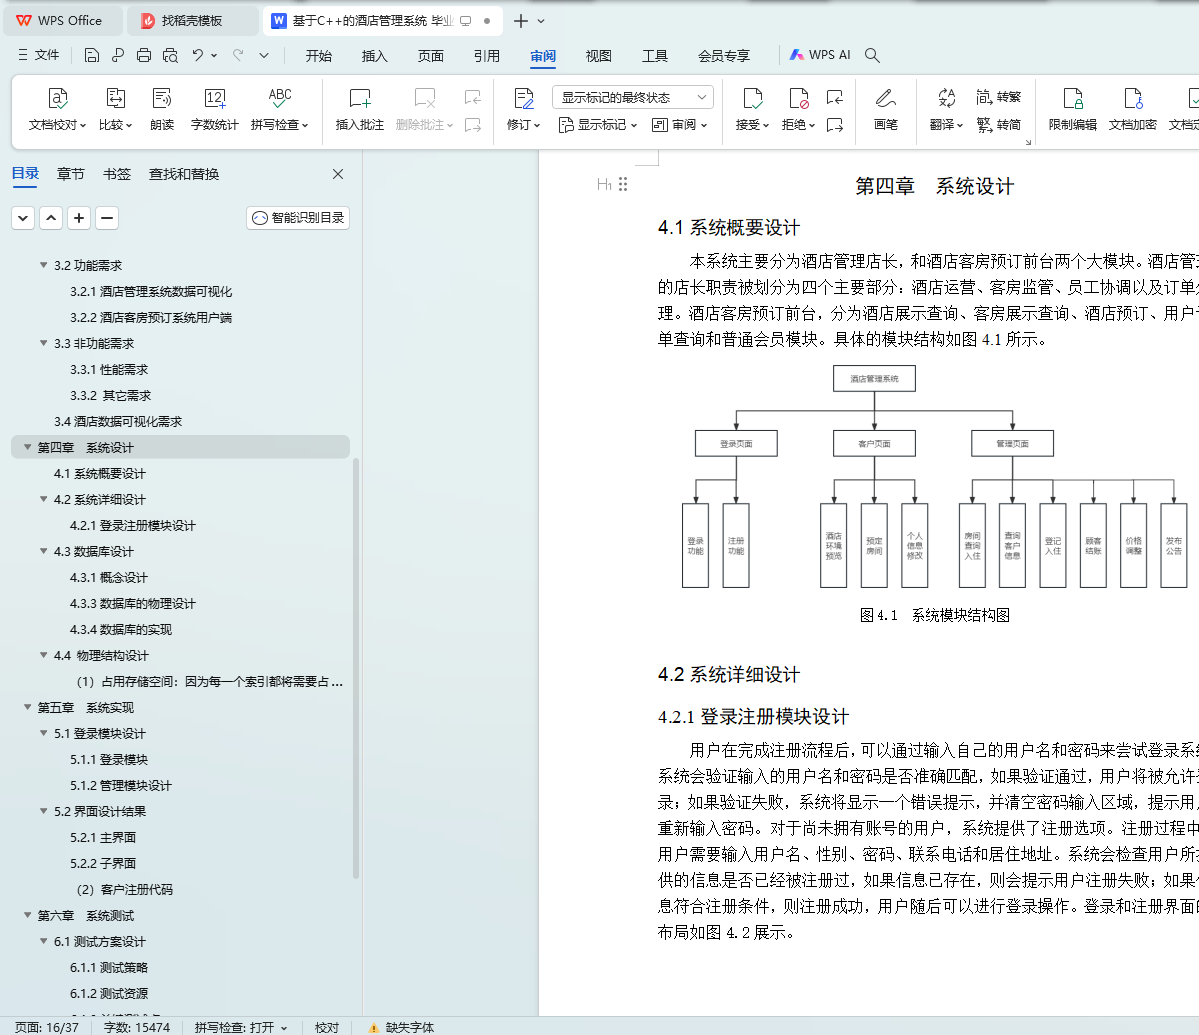Screen dimensions: 1199x1035
Task: Open Print Preview icon
Action: (x=171, y=55)
